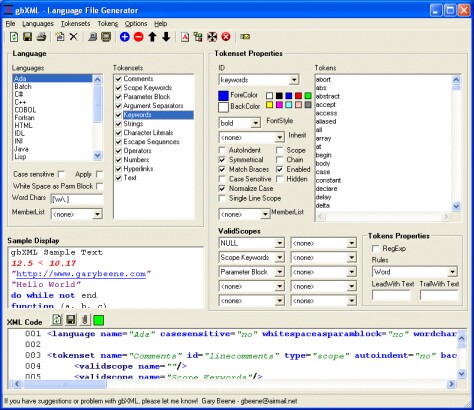Select the 'declare' token in Tokens list

(327, 189)
